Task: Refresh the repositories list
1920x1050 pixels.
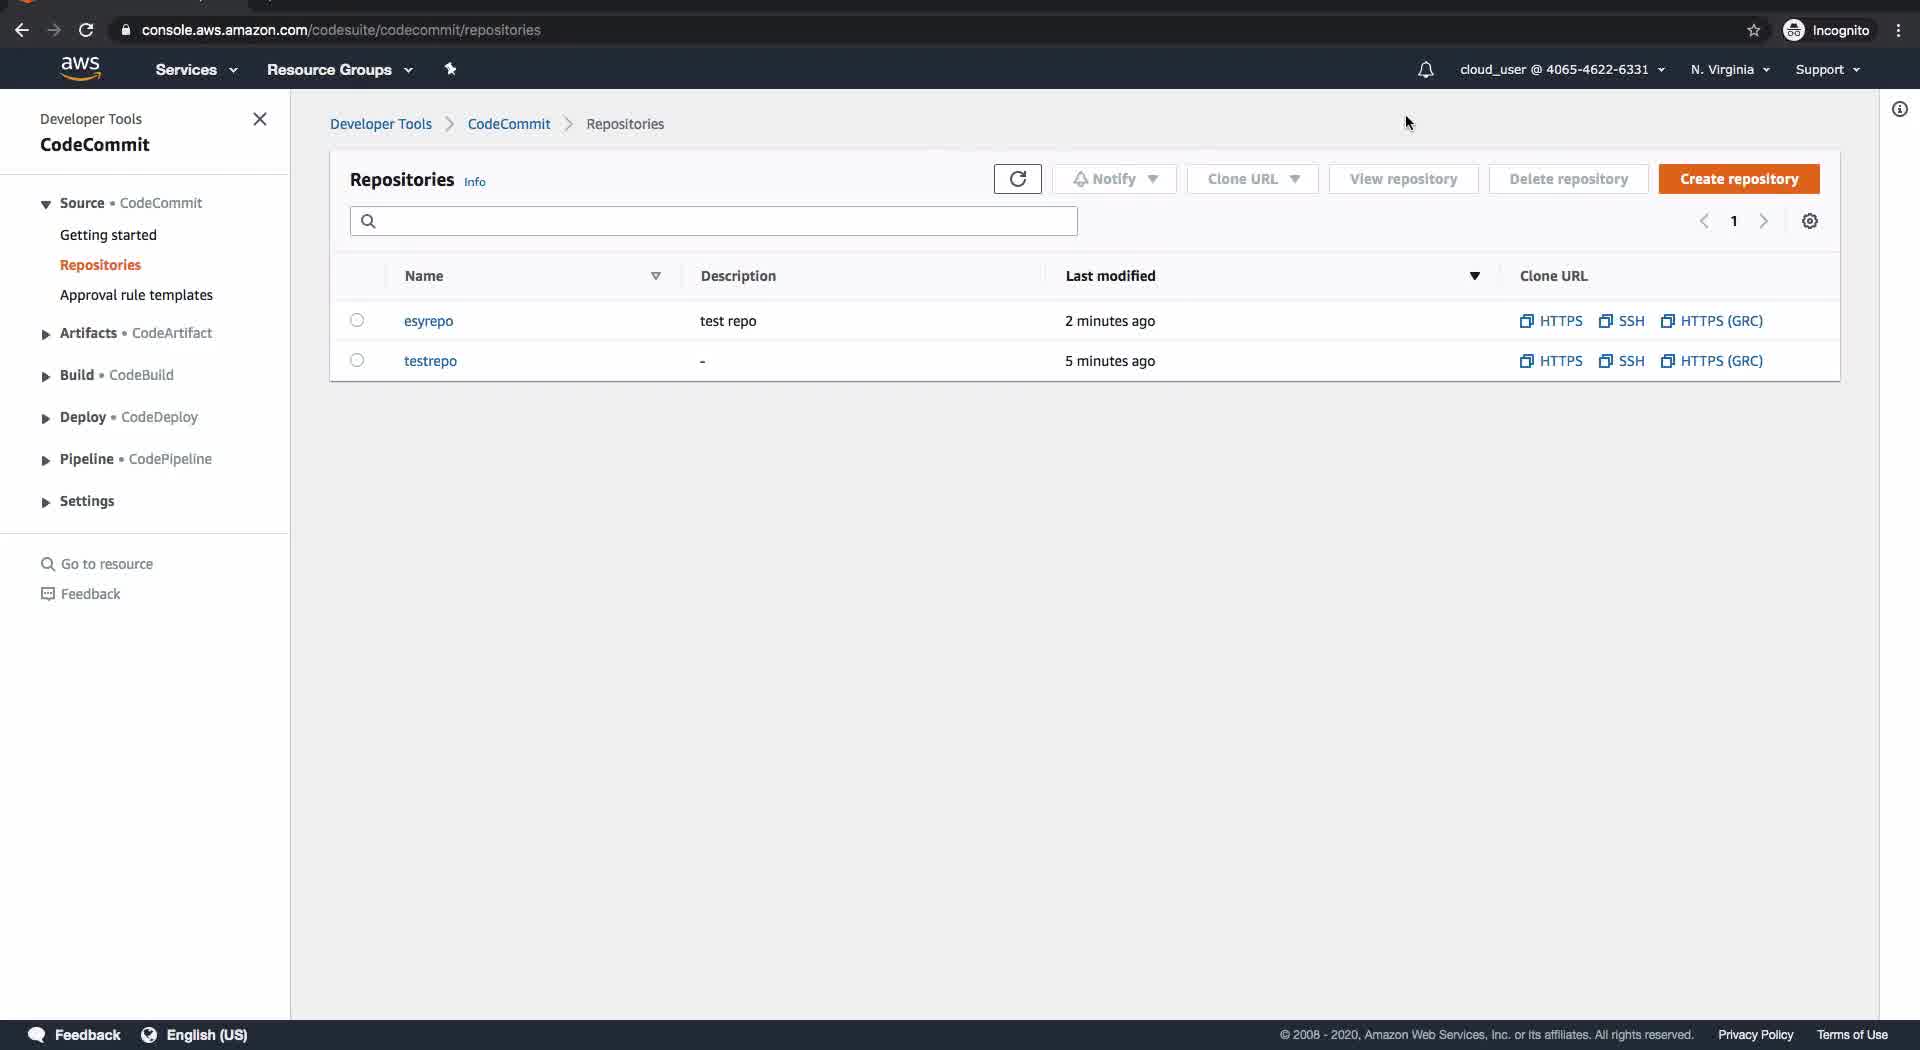Action: click(1018, 179)
